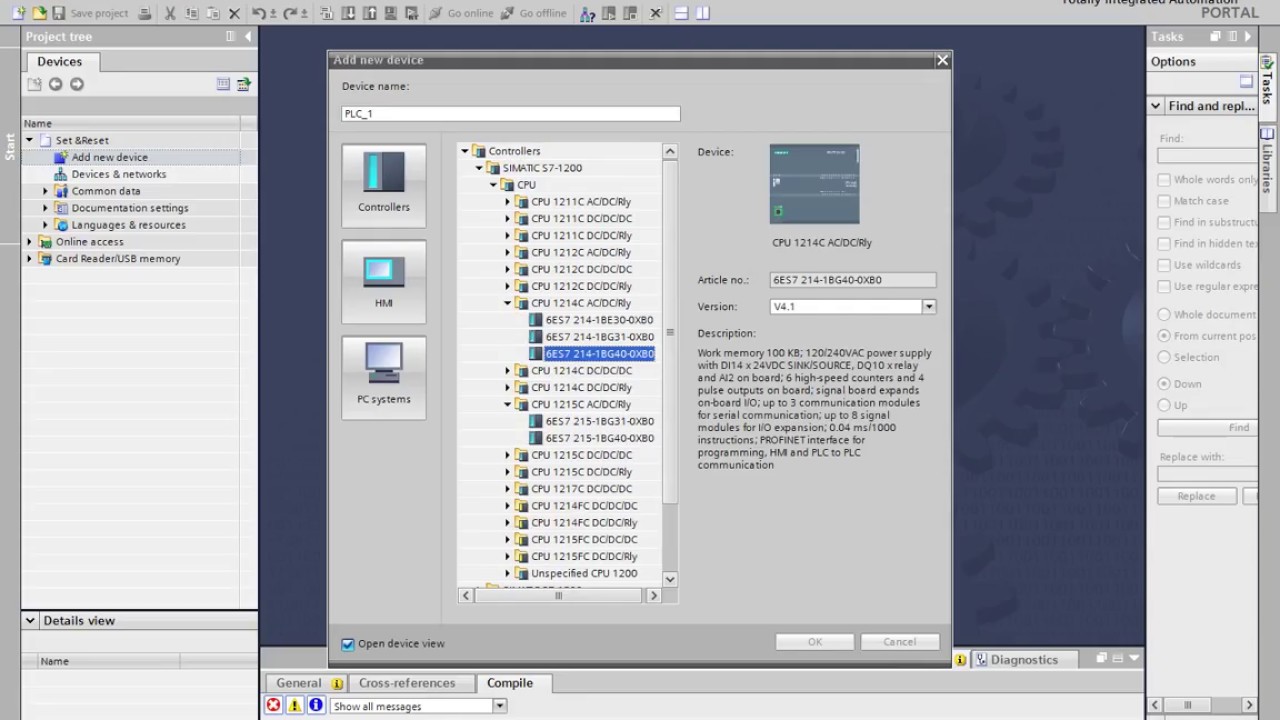Screen dimensions: 1280x720
Task: Toggle Use regular expressions checkbox
Action: [1164, 286]
